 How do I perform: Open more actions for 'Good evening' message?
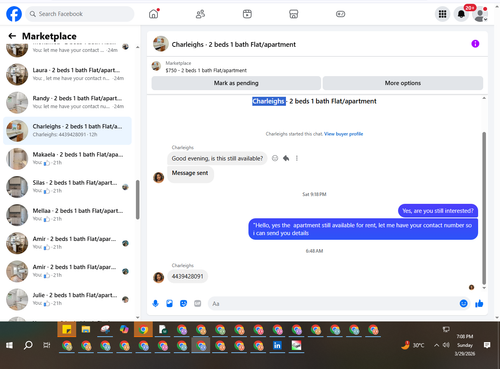tap(297, 158)
